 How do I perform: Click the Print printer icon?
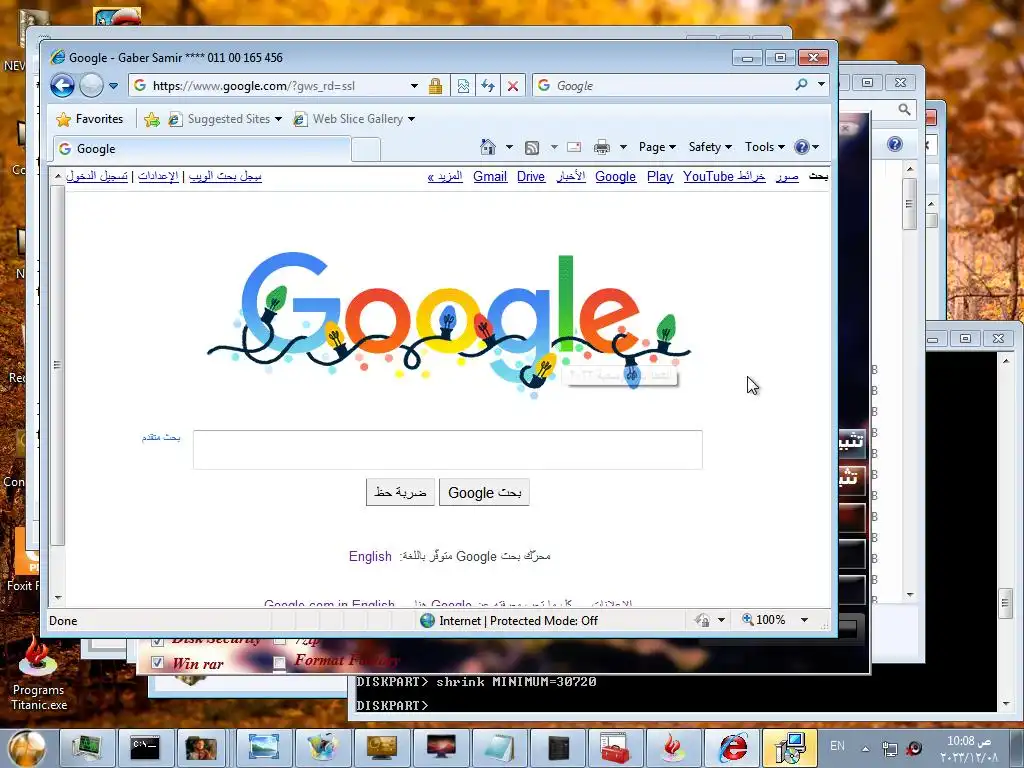click(x=601, y=147)
